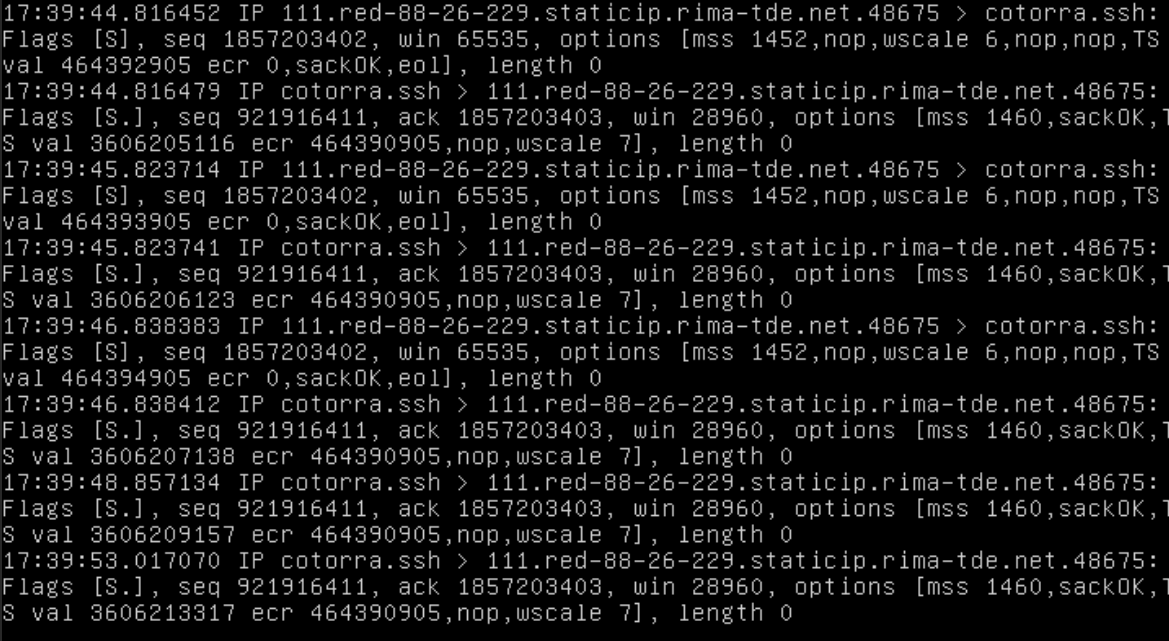This screenshot has width=1169, height=641.
Task: Click 'length 0' on the final line
Action: pos(735,613)
